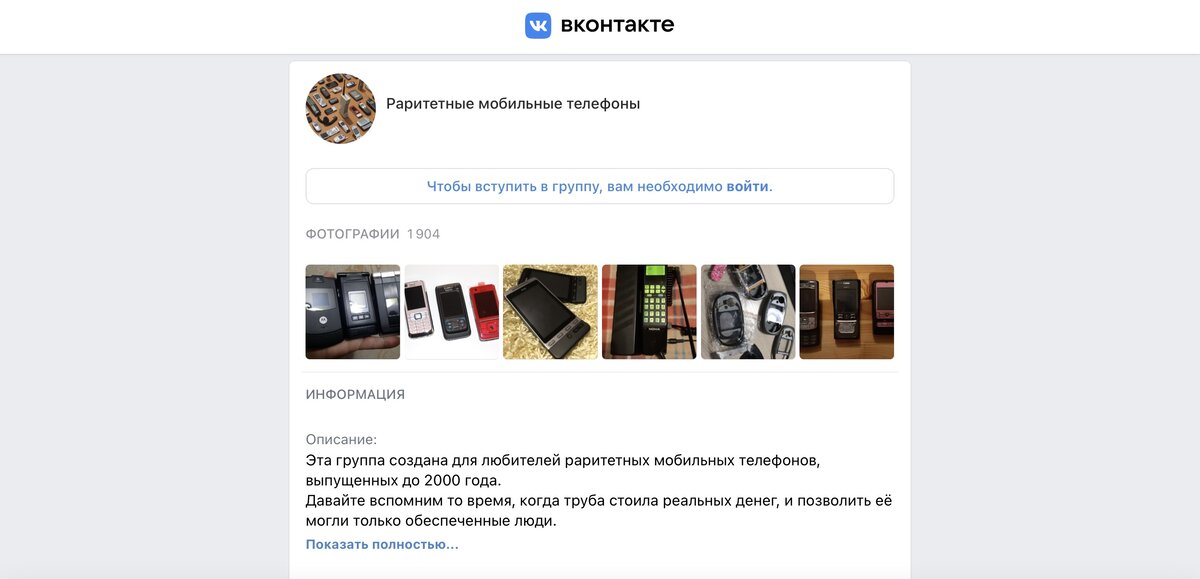Click the second description line about труба

click(599, 511)
